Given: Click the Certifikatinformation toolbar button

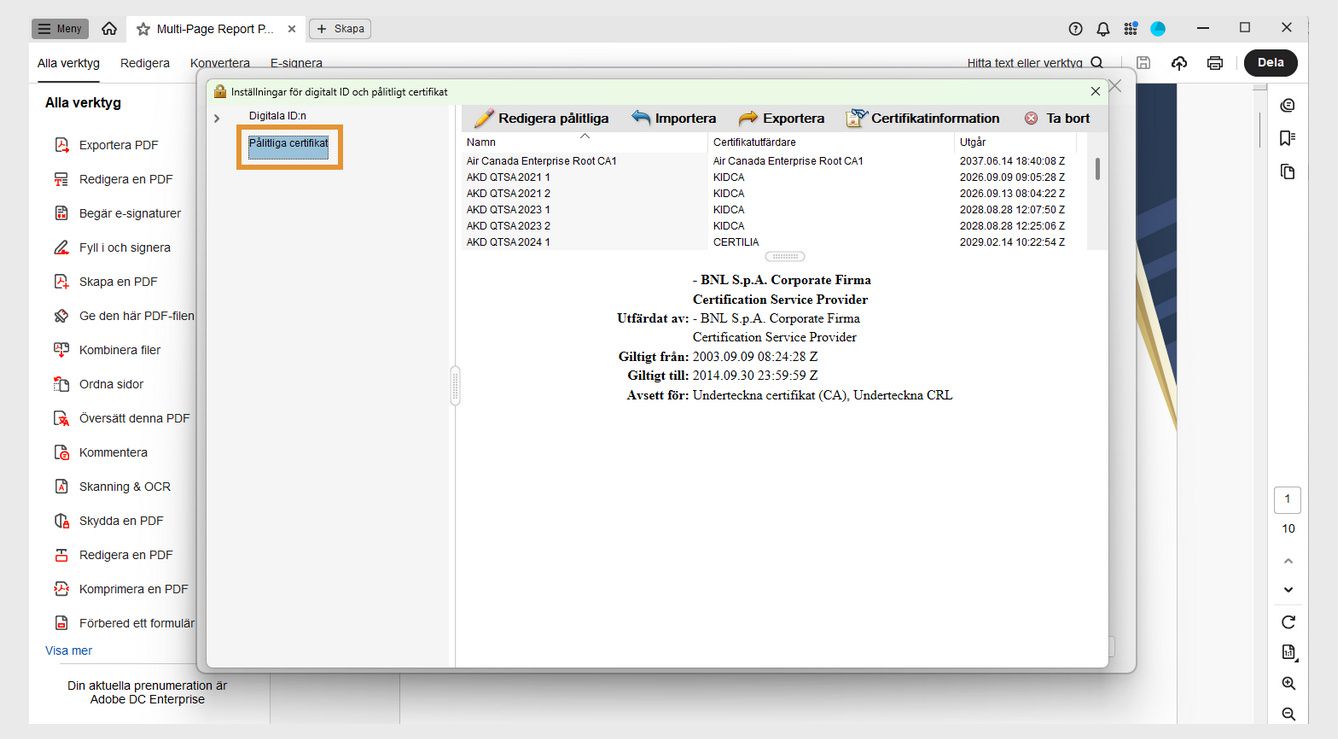Looking at the screenshot, I should point(923,118).
